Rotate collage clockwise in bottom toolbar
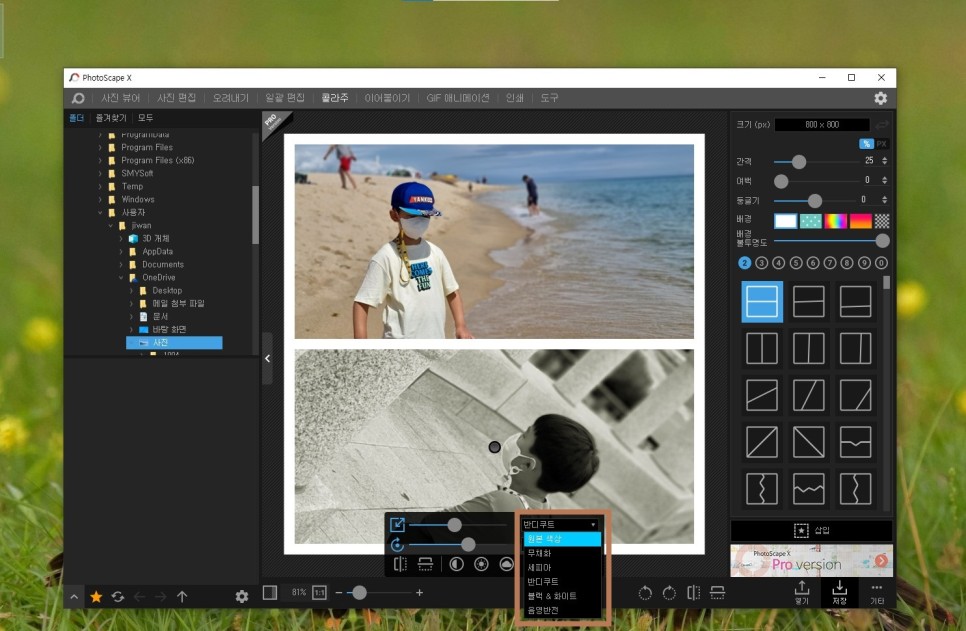 (x=669, y=593)
